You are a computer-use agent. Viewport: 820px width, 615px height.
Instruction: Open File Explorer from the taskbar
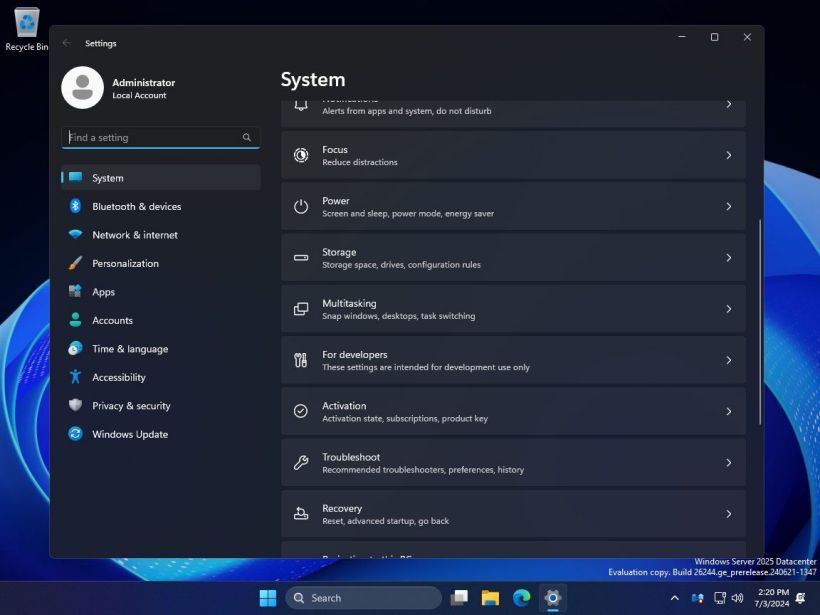[490, 598]
